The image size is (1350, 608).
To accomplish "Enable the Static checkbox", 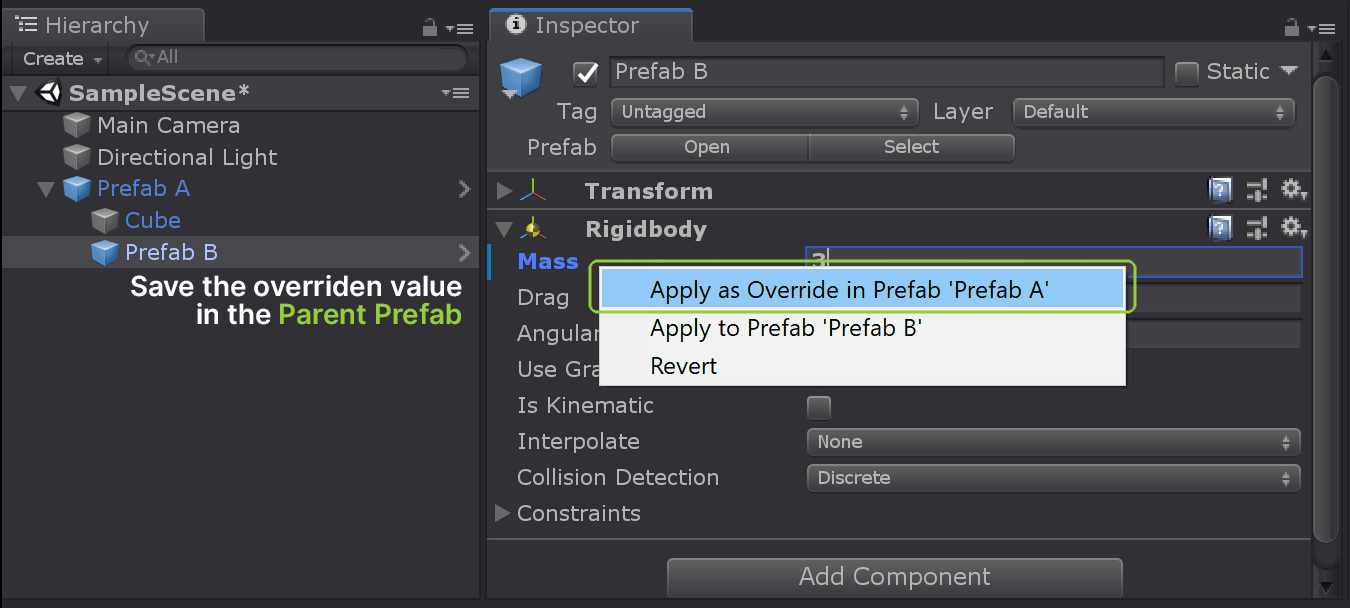I will tap(1187, 73).
